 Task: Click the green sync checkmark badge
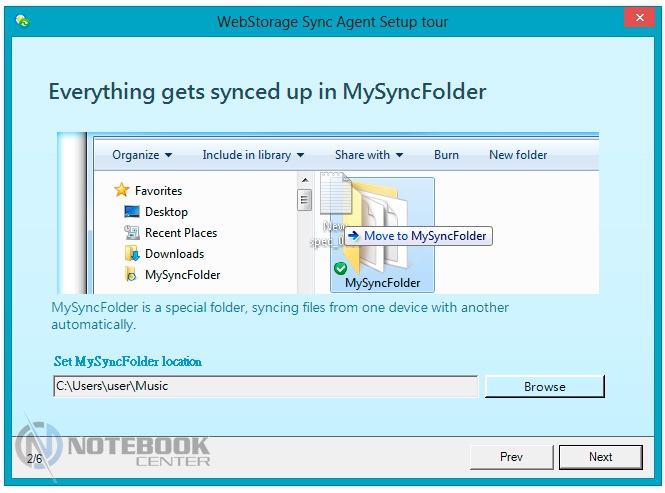(x=341, y=269)
